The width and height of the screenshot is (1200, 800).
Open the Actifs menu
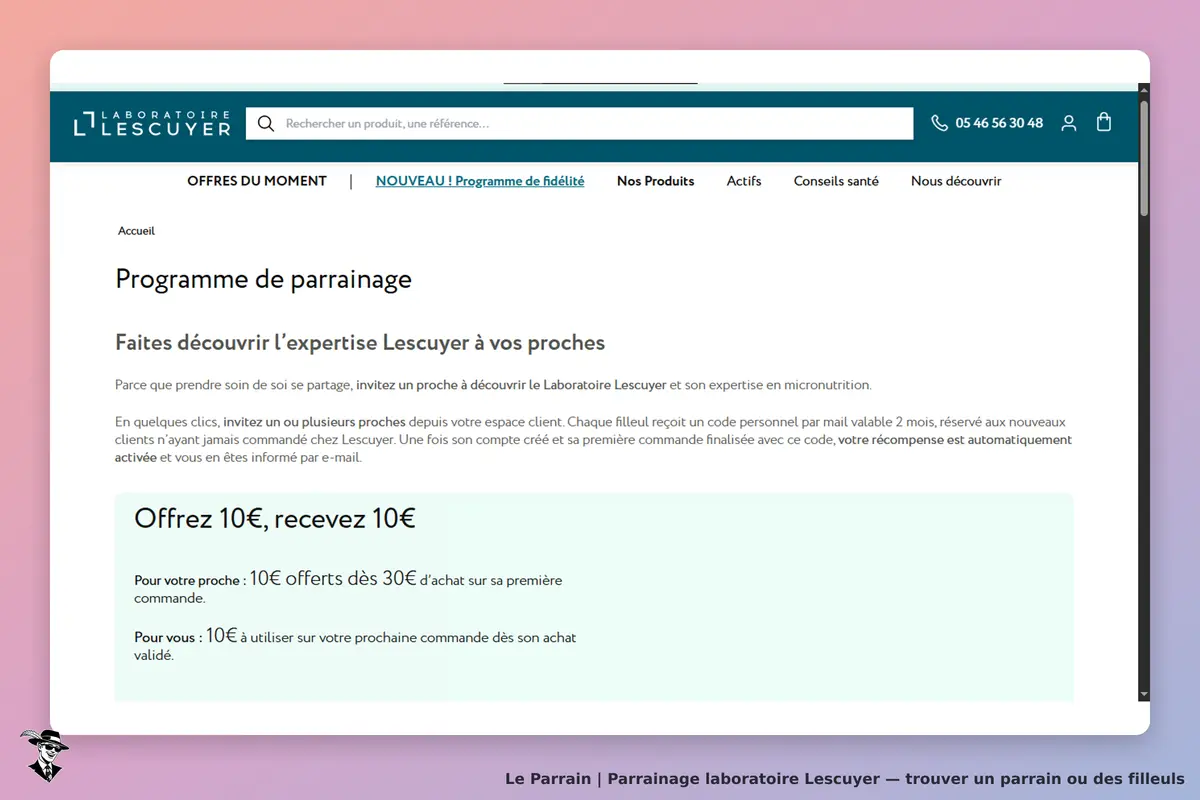click(744, 181)
